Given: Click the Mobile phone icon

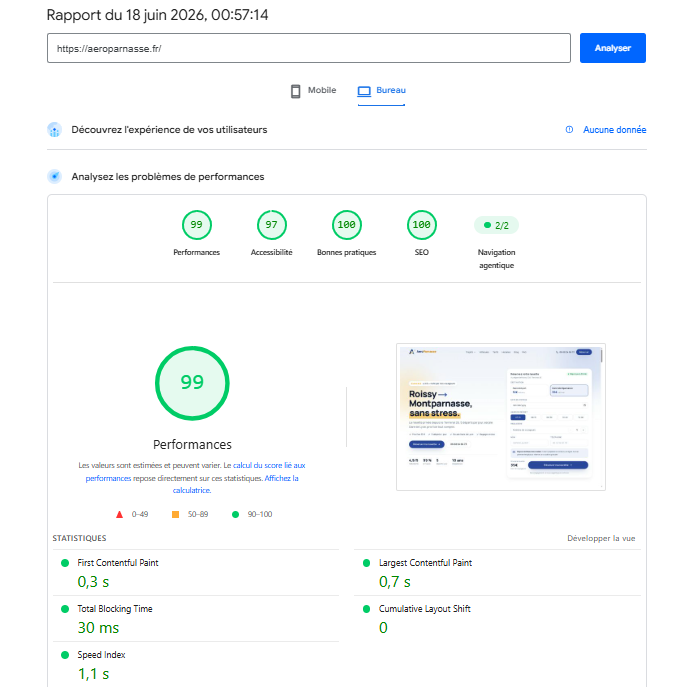Looking at the screenshot, I should [296, 91].
